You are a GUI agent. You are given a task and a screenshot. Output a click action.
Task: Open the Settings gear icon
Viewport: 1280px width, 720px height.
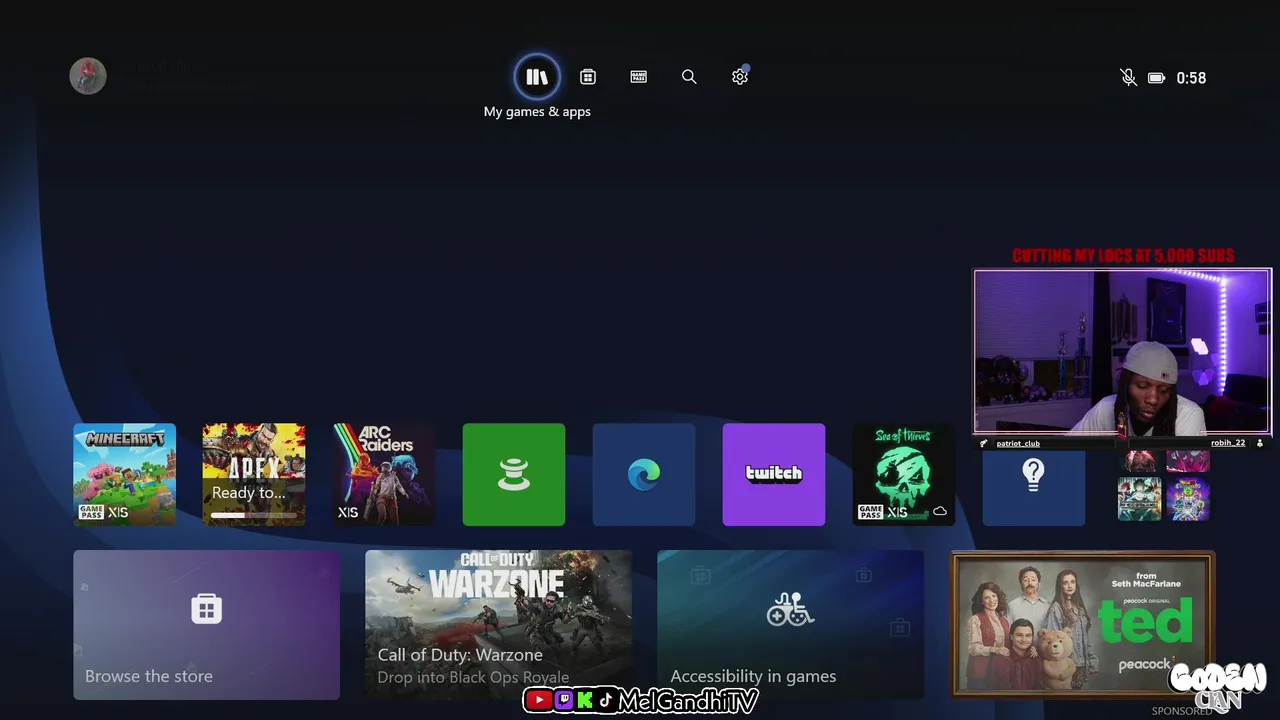coord(740,77)
